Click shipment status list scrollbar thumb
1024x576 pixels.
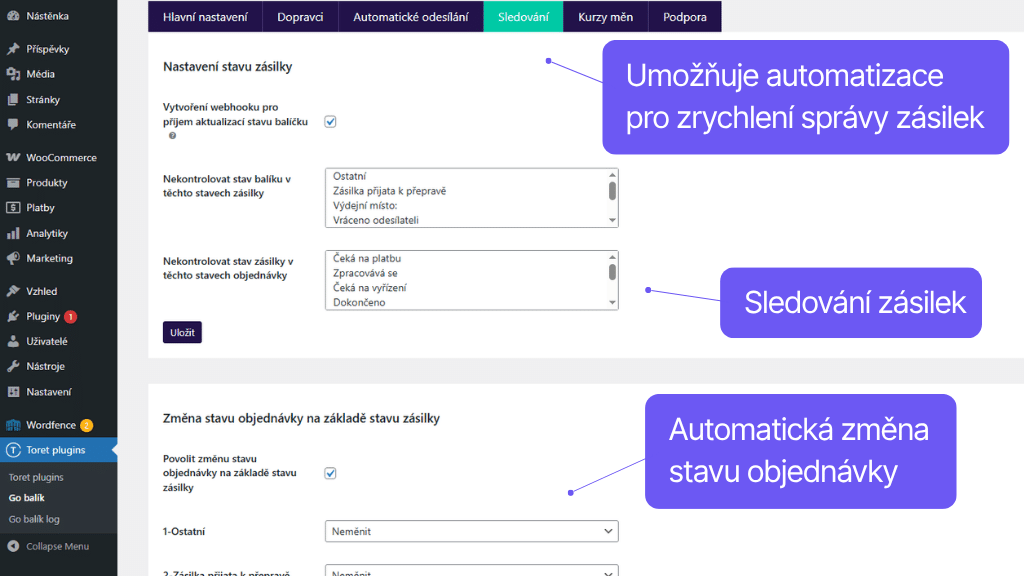pos(612,191)
